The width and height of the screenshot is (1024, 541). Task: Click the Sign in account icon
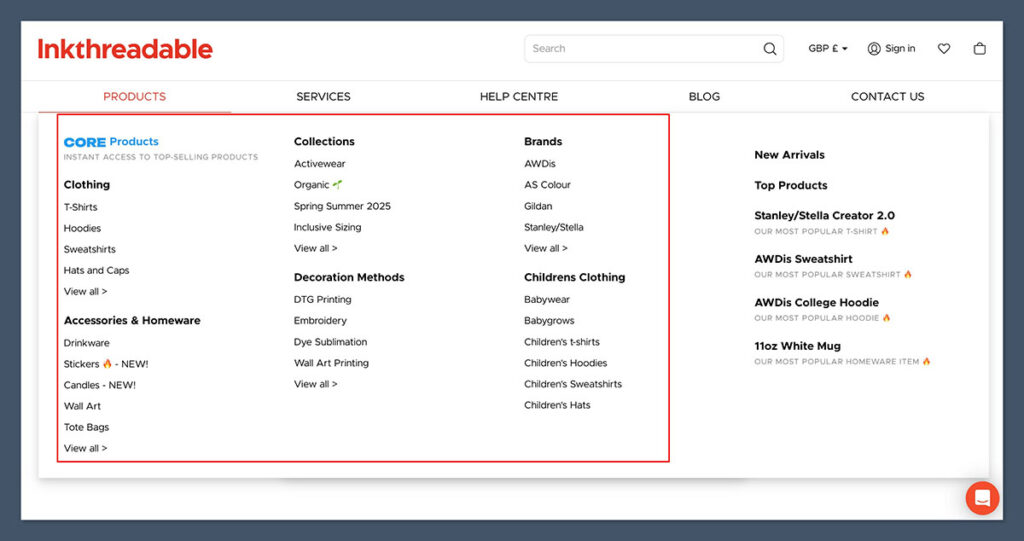tap(874, 48)
